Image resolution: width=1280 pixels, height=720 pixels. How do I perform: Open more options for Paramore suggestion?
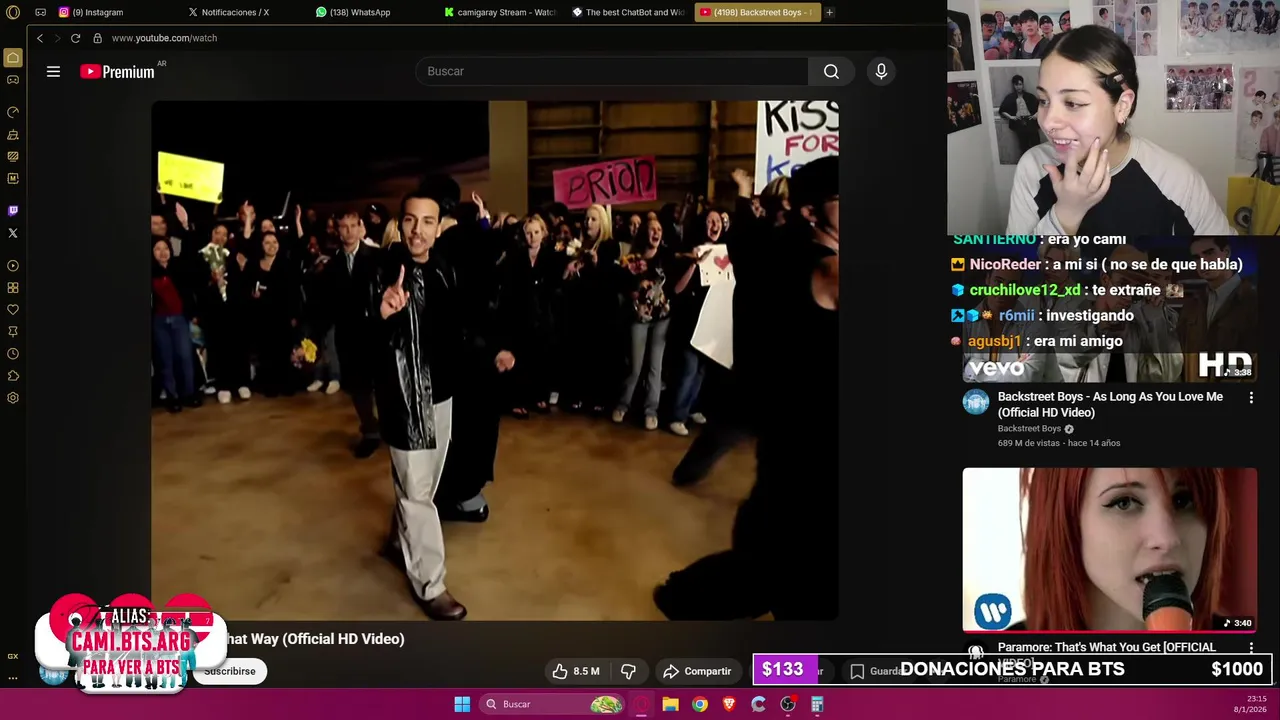[1251, 648]
